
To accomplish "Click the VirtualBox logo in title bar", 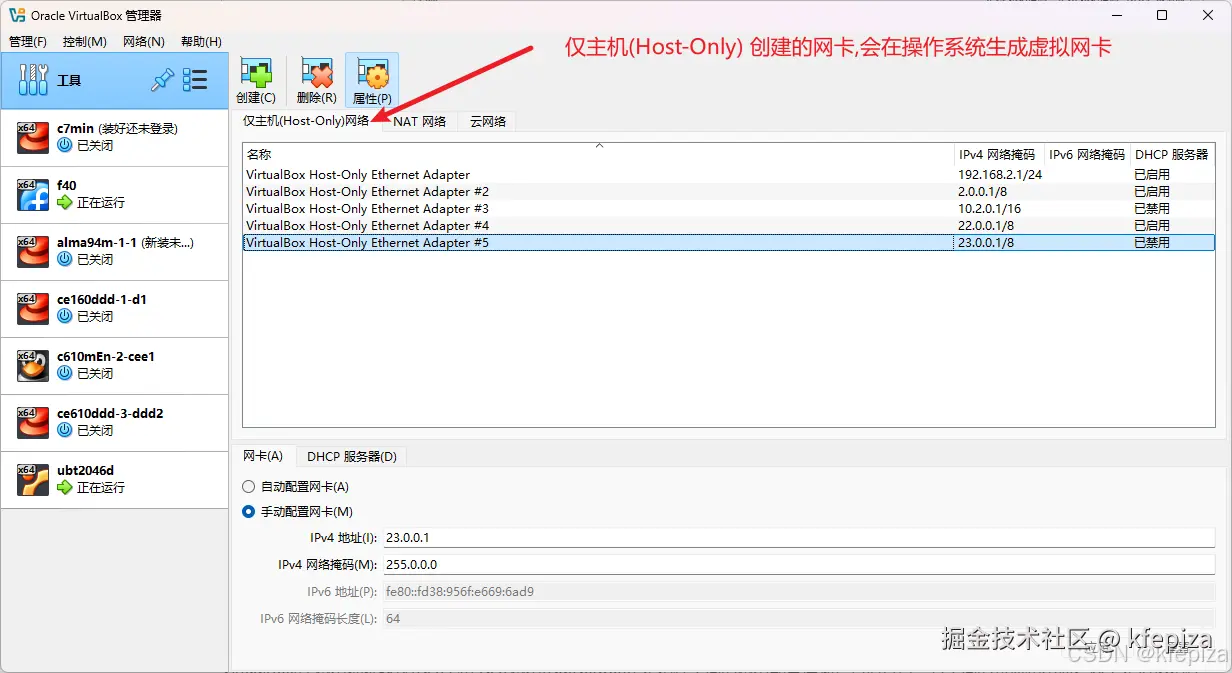I will tap(16, 15).
